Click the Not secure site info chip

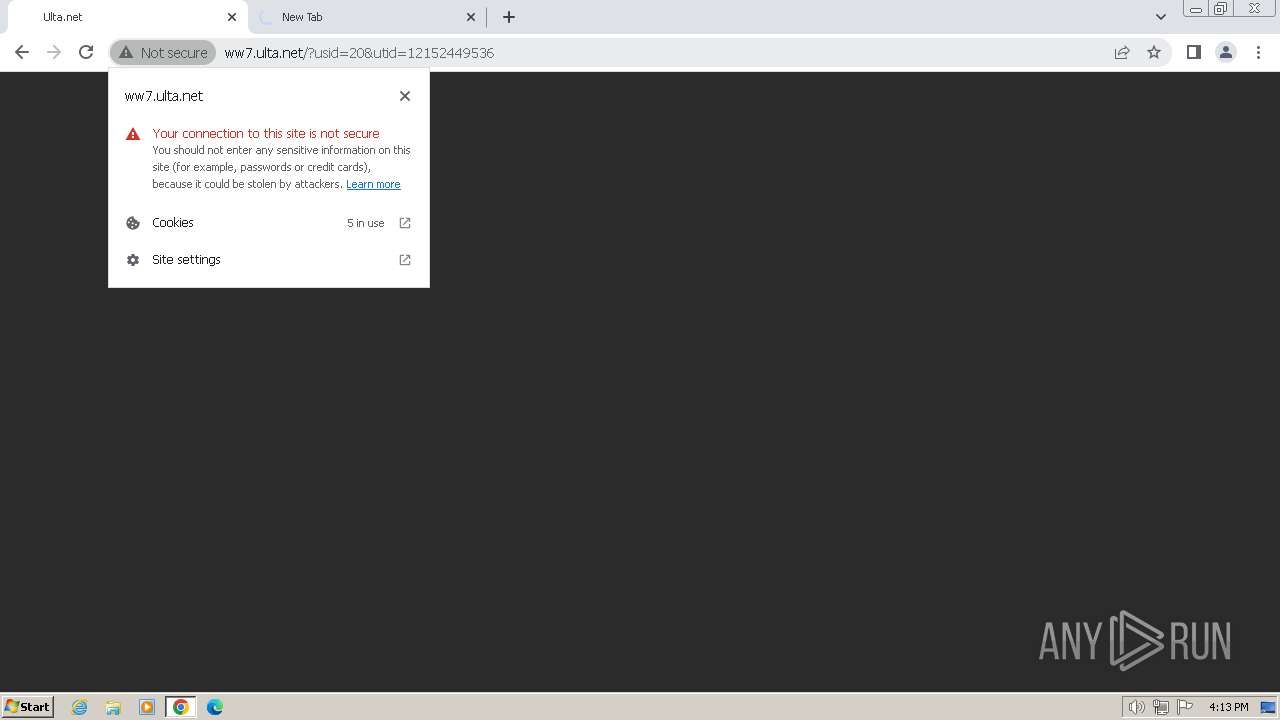[x=163, y=52]
